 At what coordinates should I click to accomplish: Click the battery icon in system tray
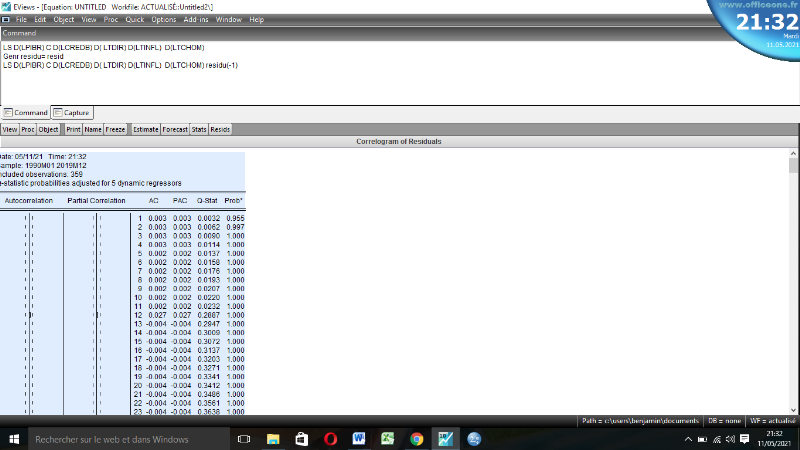tap(703, 439)
